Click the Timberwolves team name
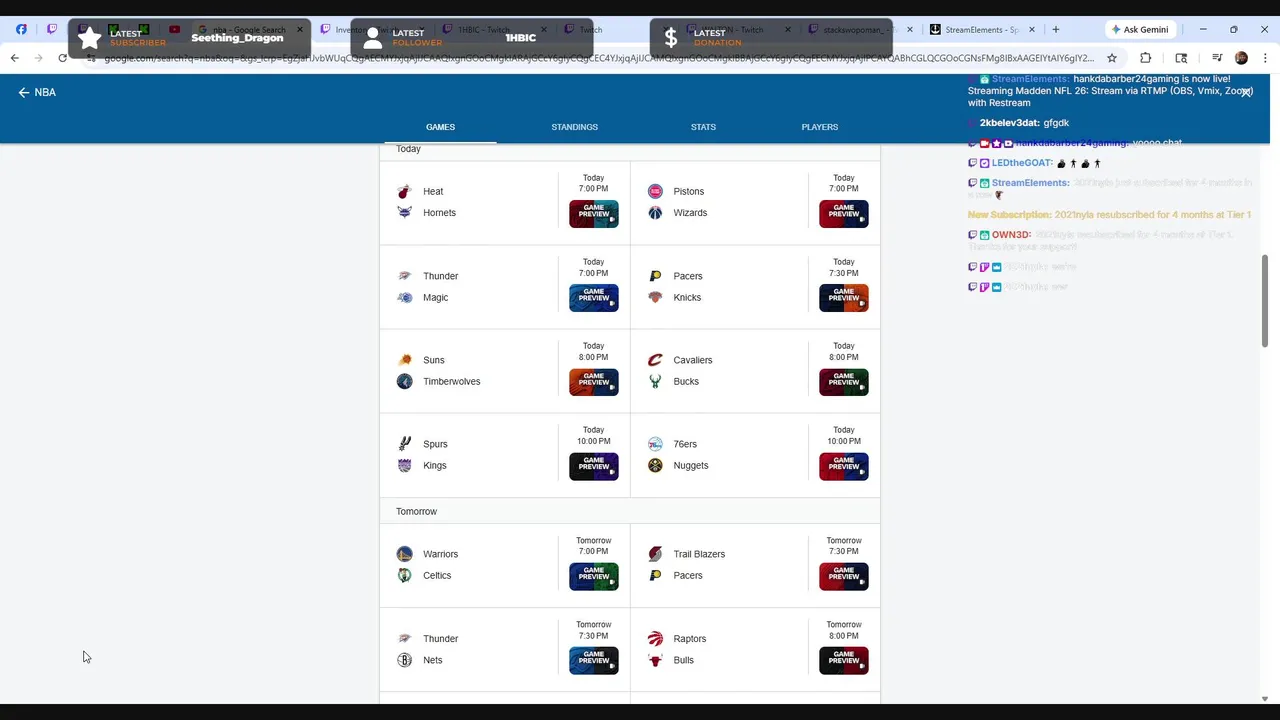 coord(451,381)
